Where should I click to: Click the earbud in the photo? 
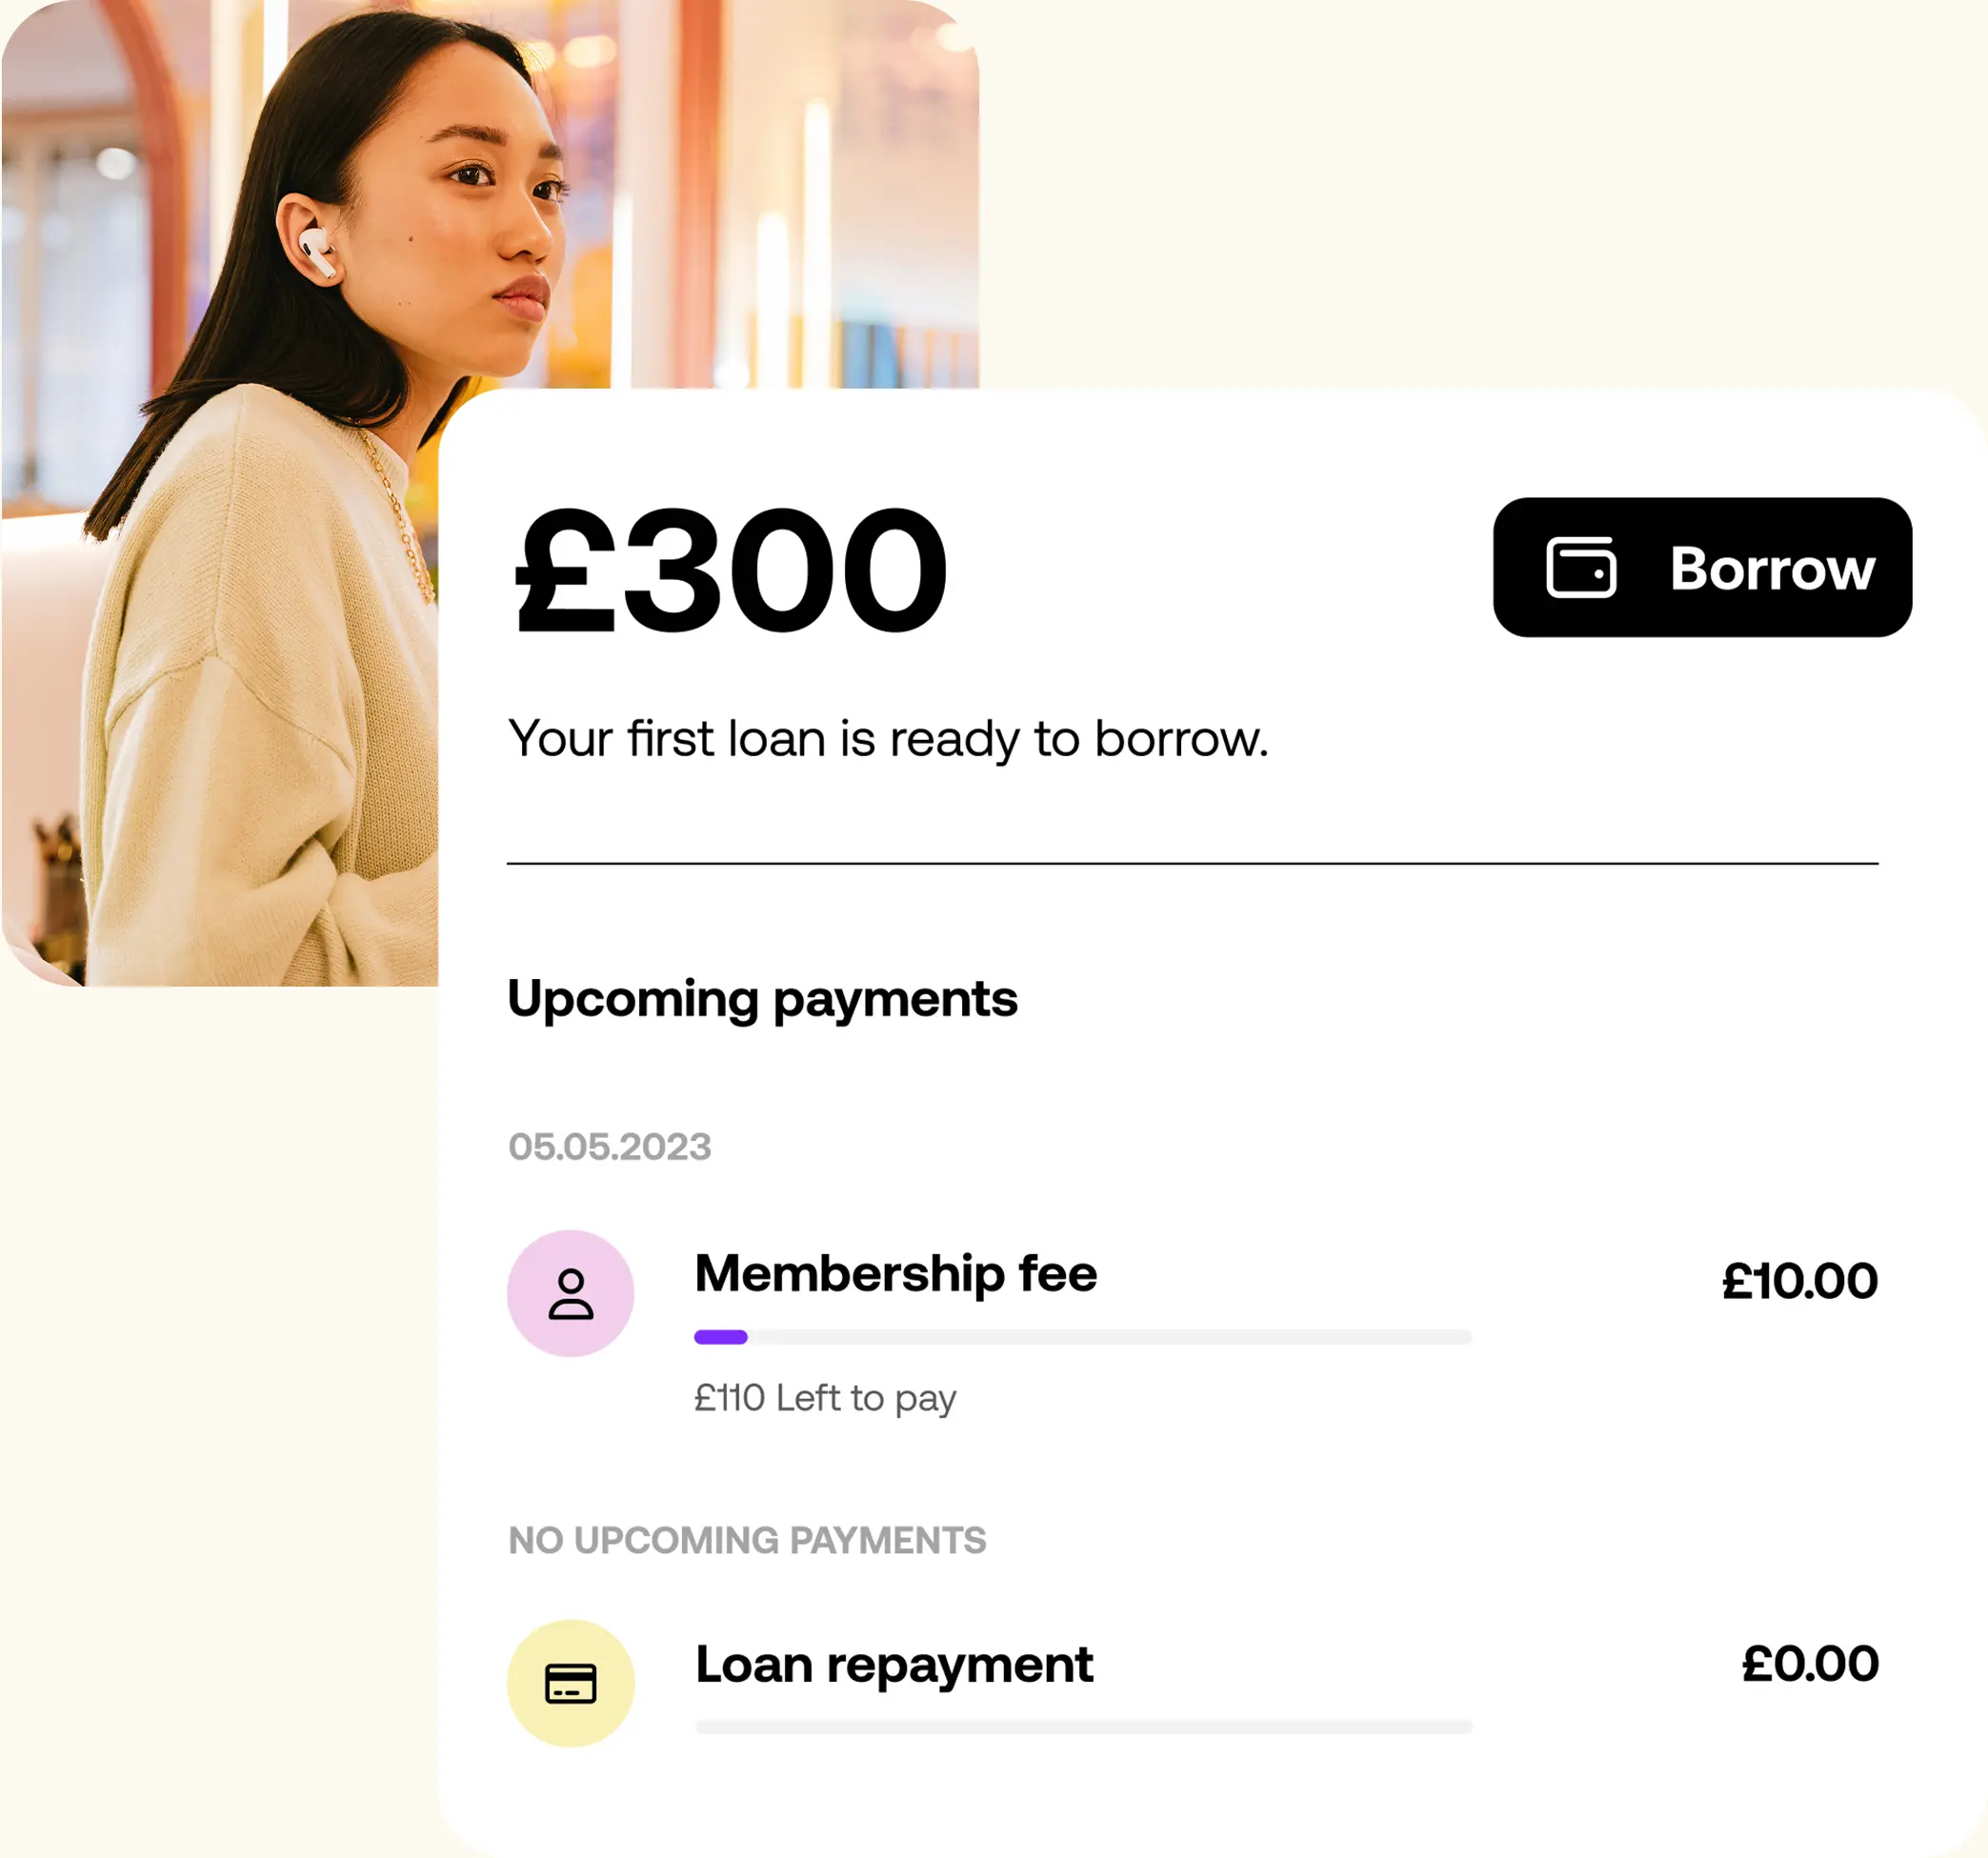coord(318,253)
